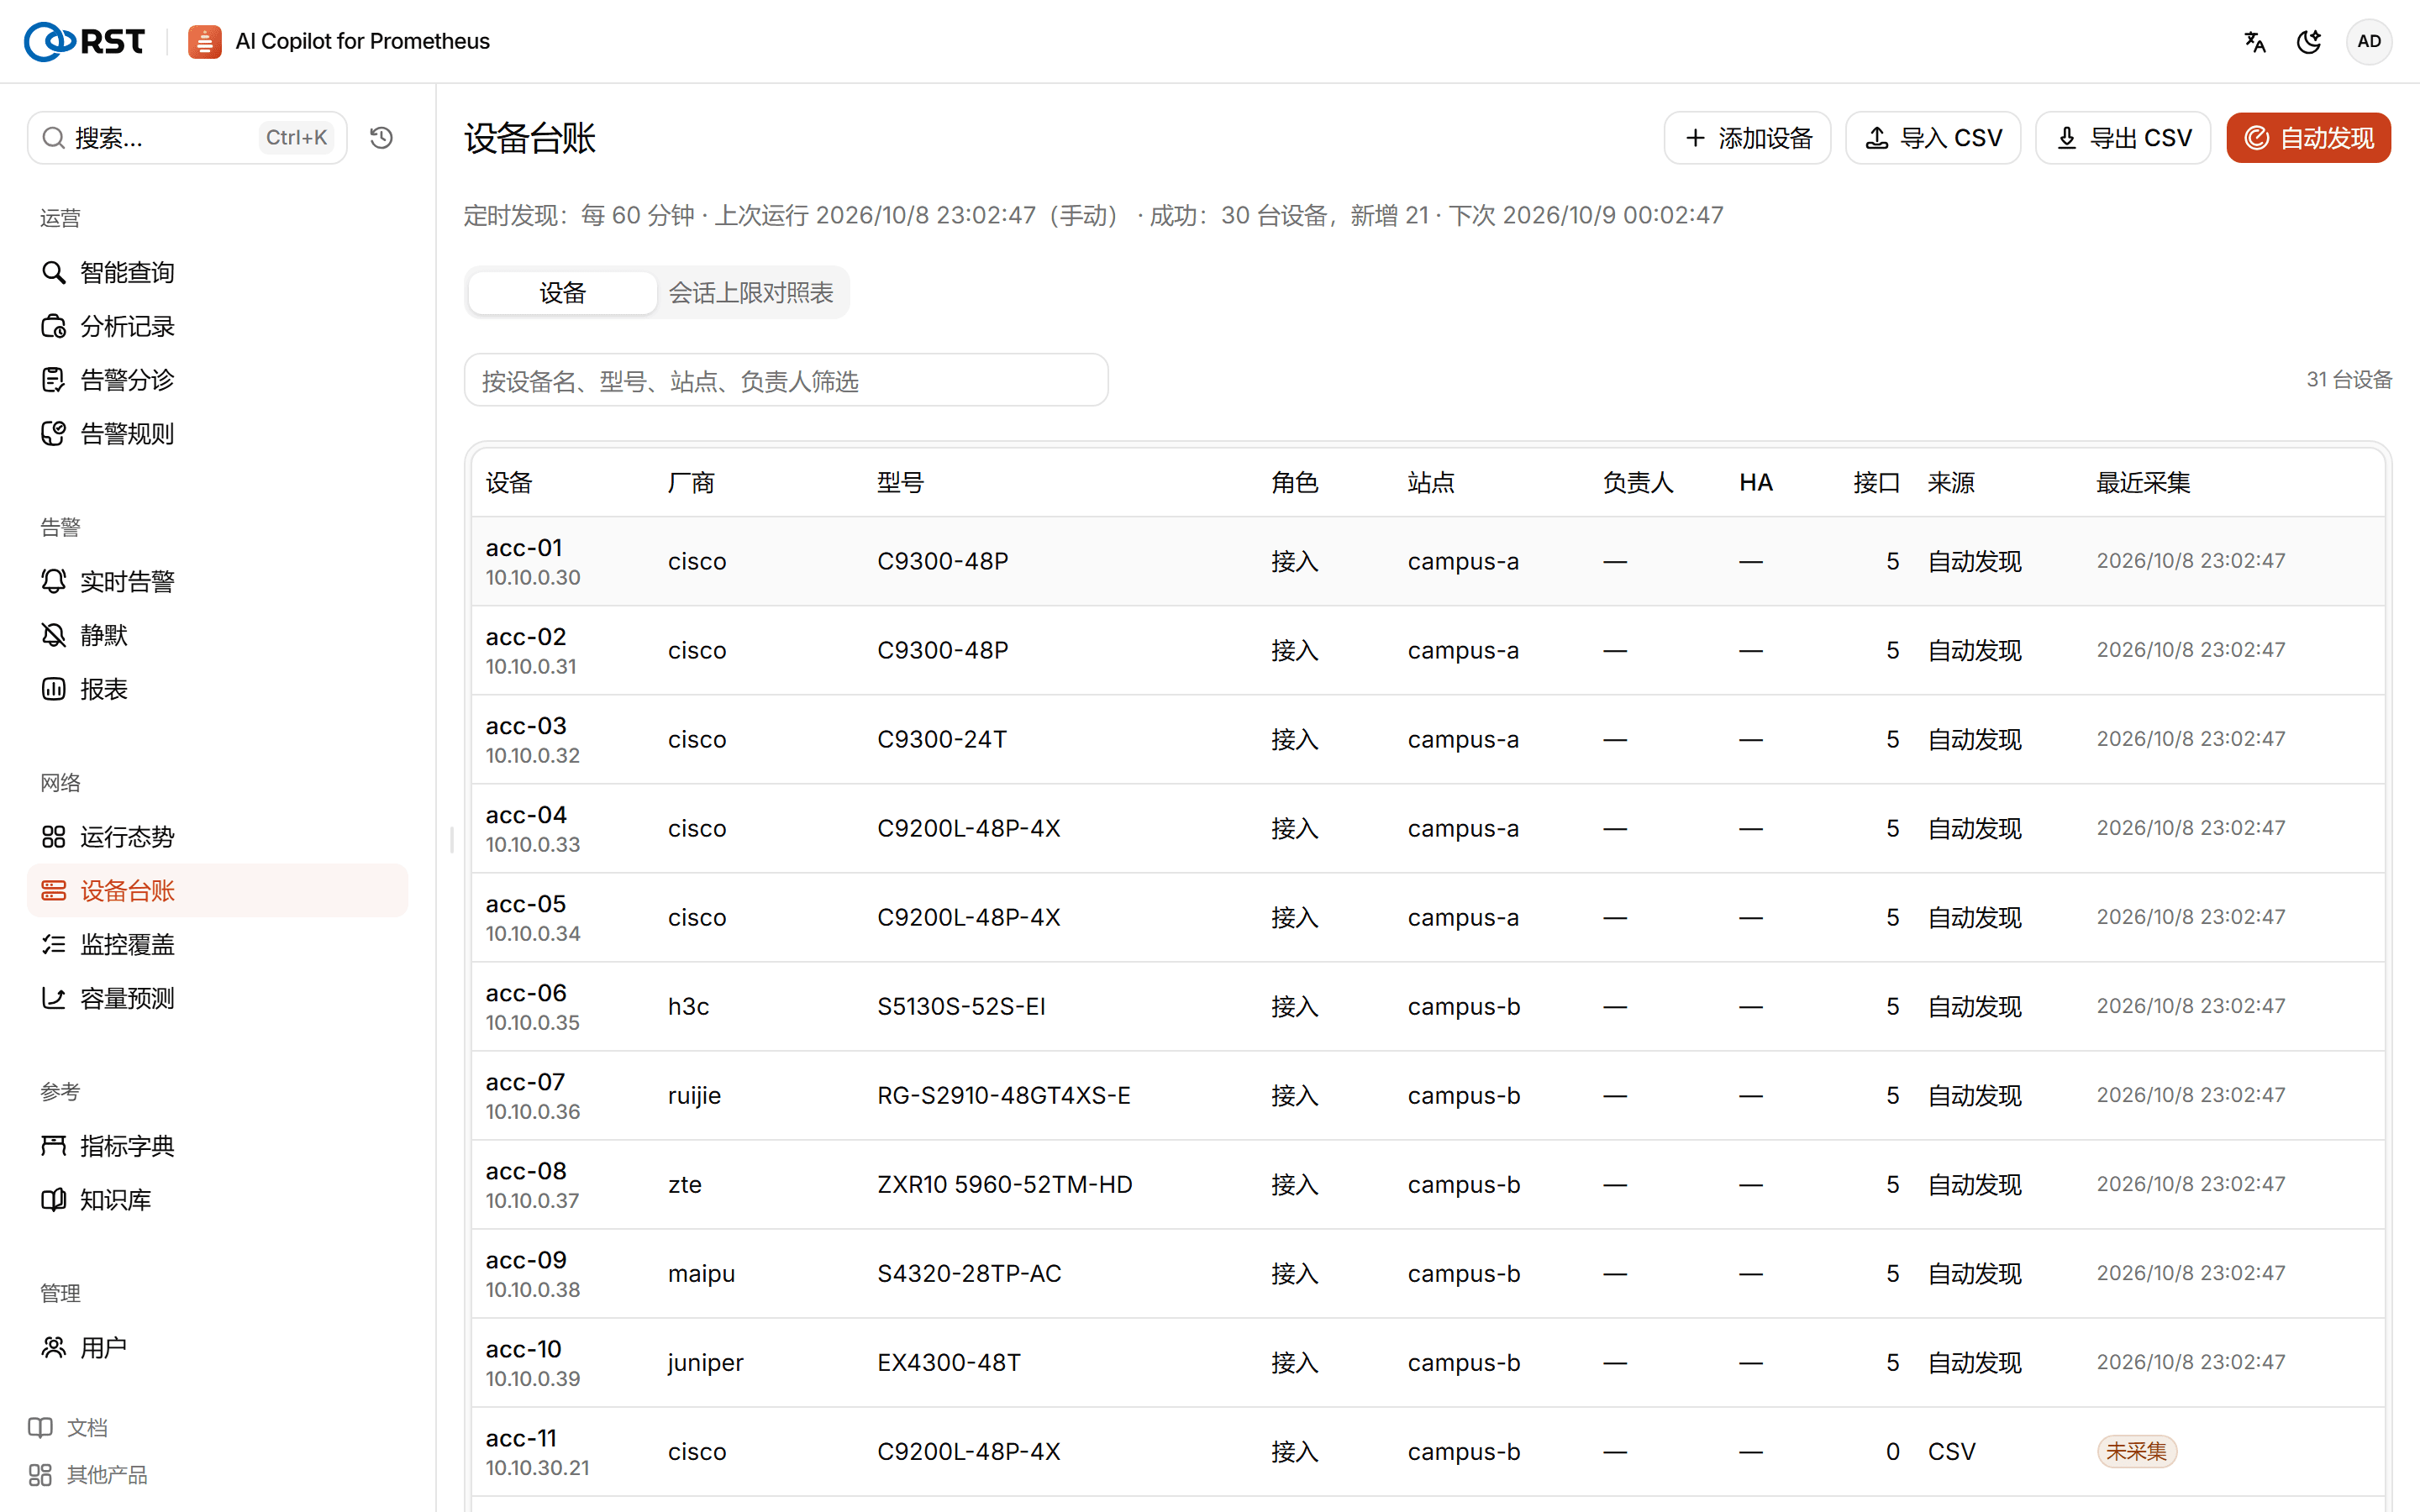Screen dimensions: 2420x1512
Task: Click the sidebar collapse handle
Action: [452, 840]
